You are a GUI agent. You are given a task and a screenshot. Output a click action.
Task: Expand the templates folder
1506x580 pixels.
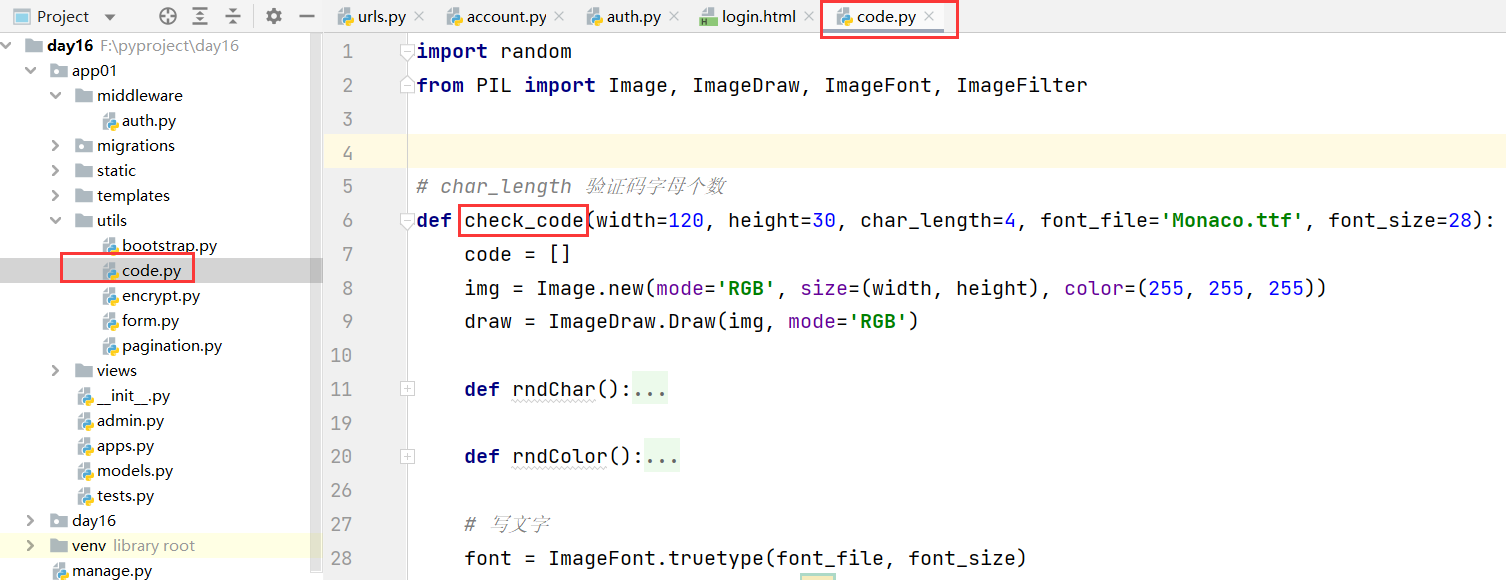tap(56, 196)
